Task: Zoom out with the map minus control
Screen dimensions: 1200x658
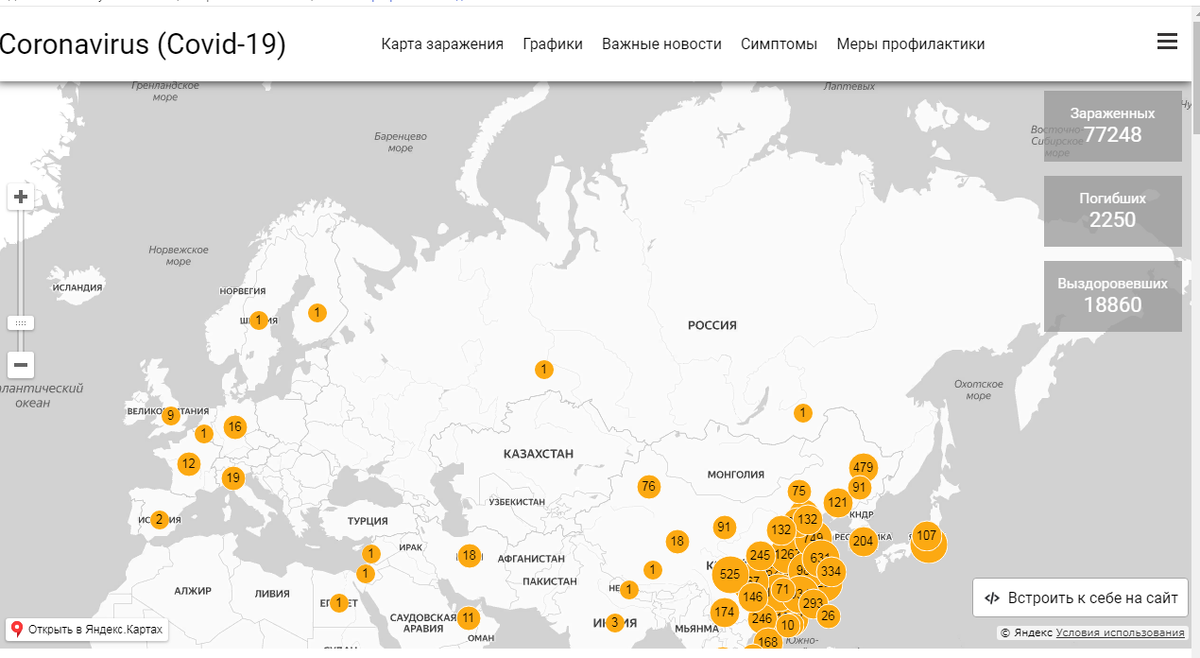Action: (20, 364)
